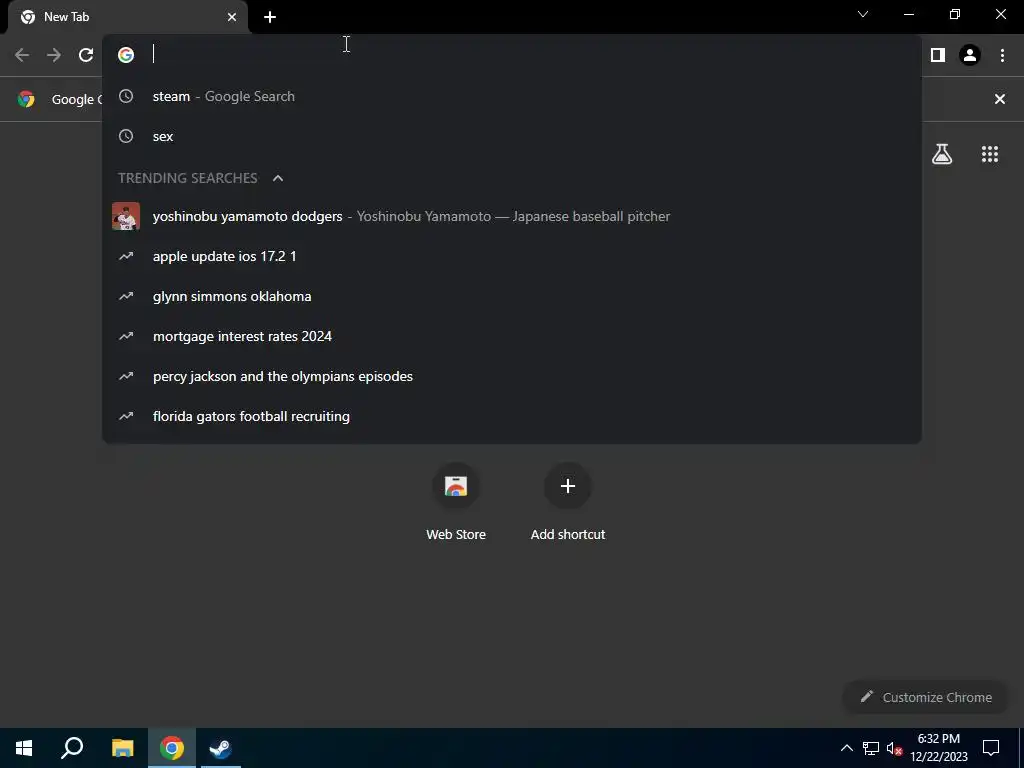Screen dimensions: 1024x768
Task: Select glynn simmons oklahoma suggestion
Action: [x=512, y=296]
